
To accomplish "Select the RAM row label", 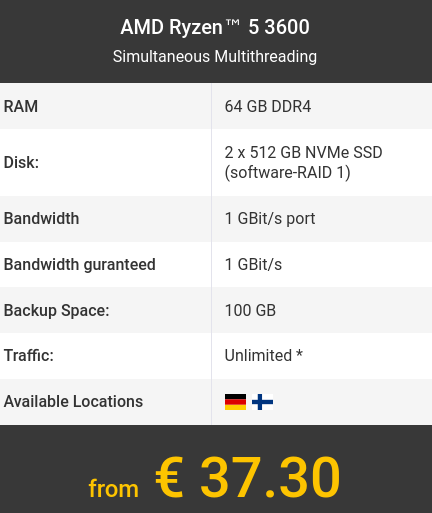I will 21,106.
